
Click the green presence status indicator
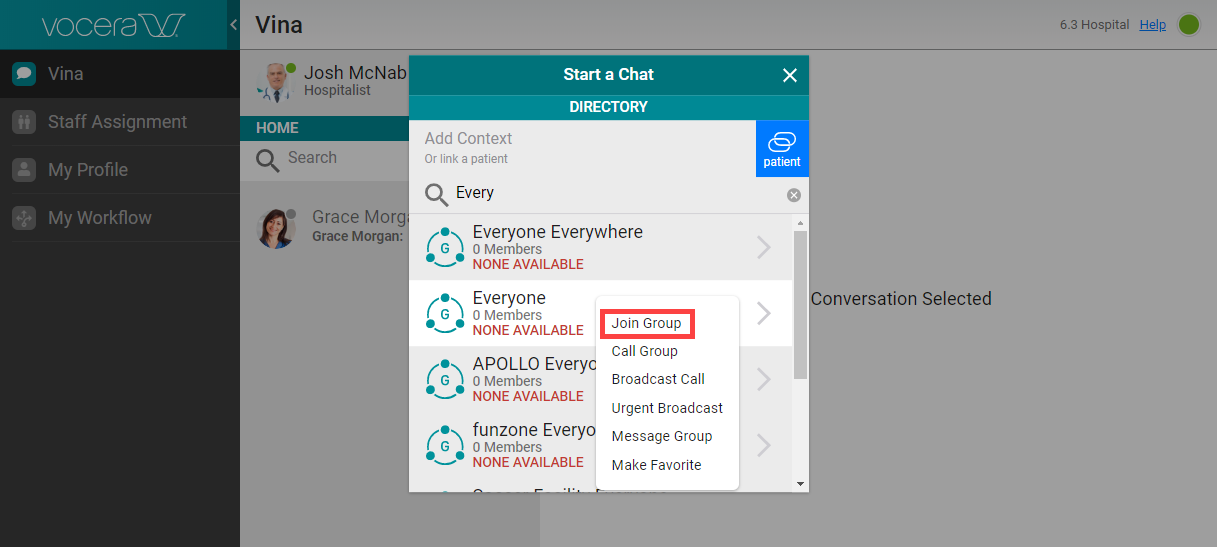click(x=1188, y=25)
